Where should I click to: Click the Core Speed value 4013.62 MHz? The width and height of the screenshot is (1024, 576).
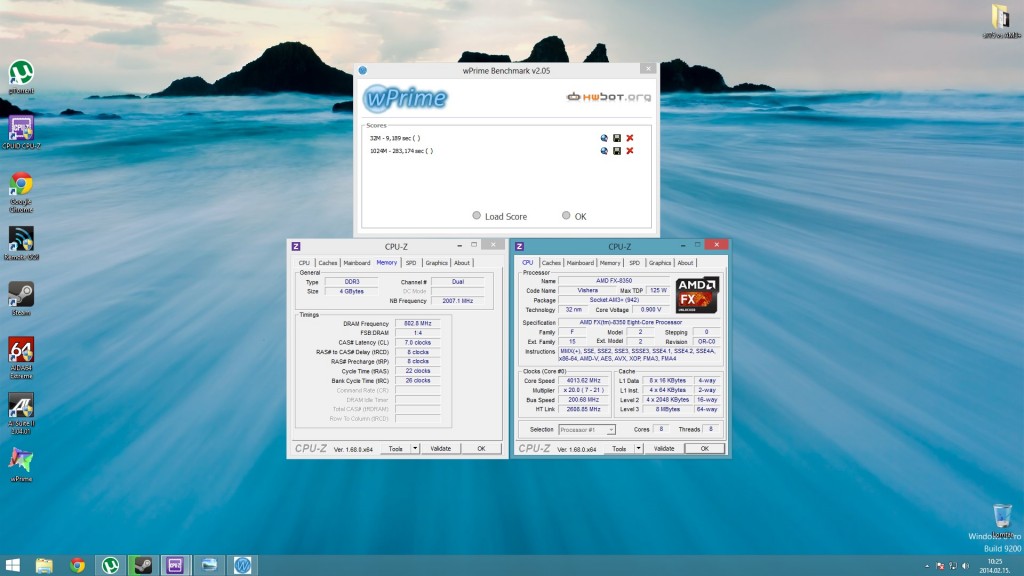pyautogui.click(x=584, y=380)
